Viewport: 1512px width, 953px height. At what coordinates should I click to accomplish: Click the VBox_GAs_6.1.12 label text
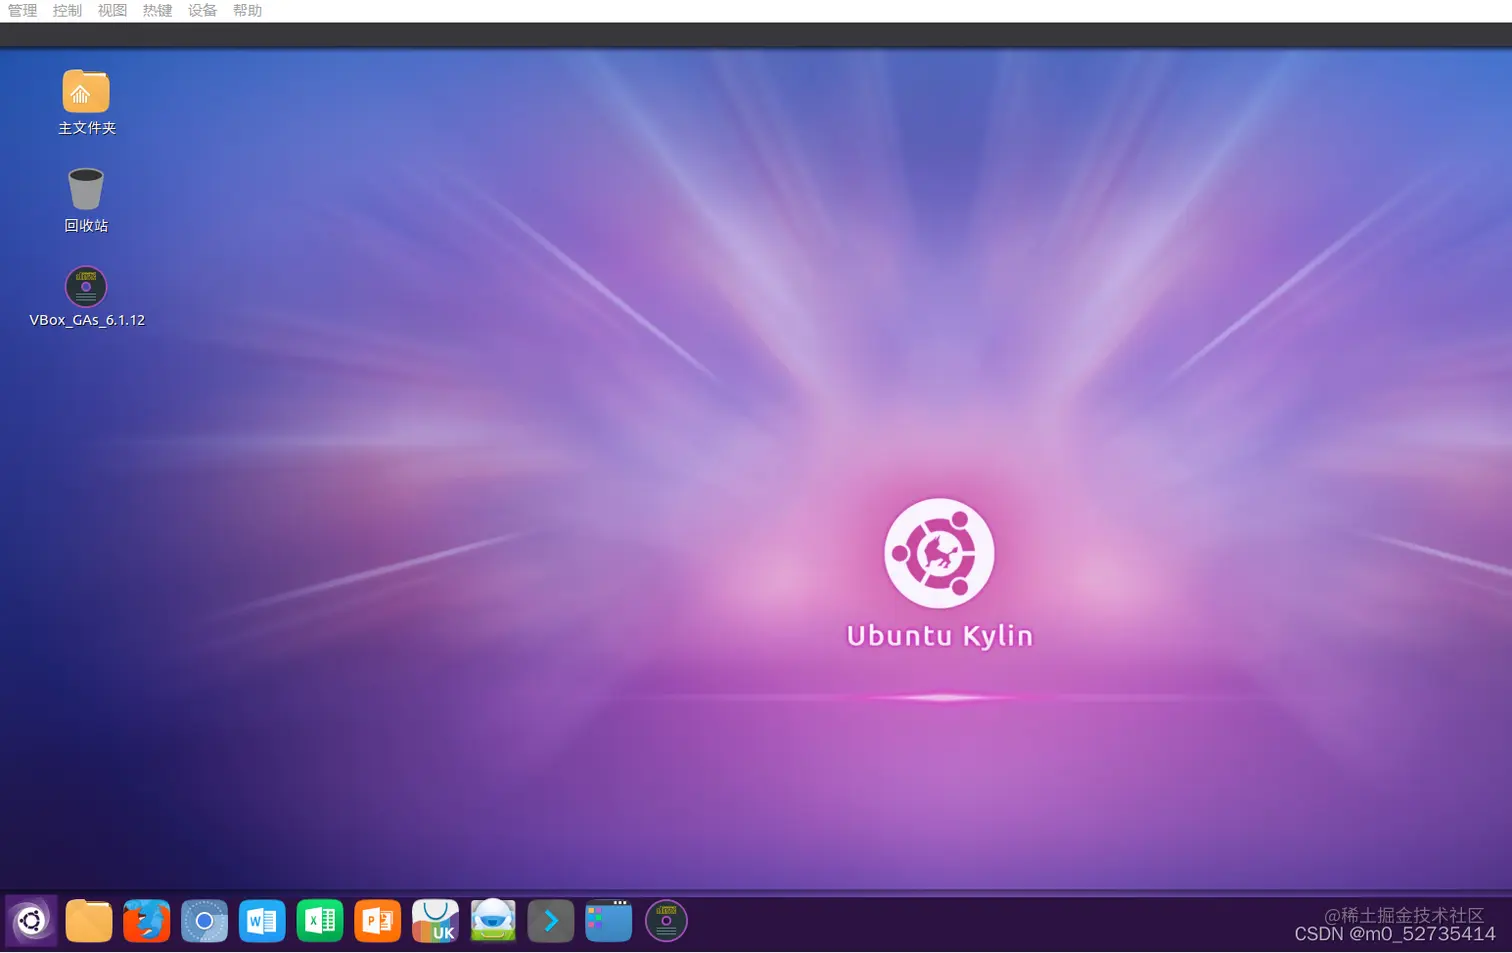[87, 320]
